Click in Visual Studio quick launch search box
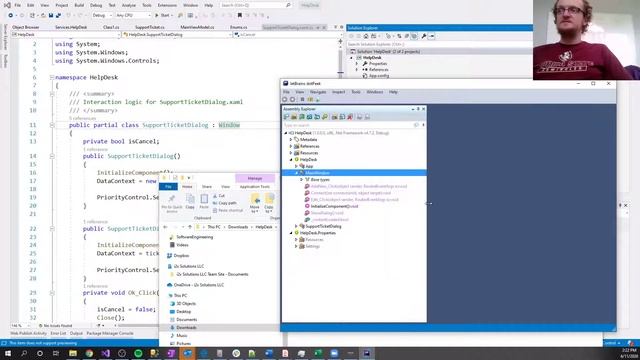The height and width of the screenshot is (360, 640). 256,5
